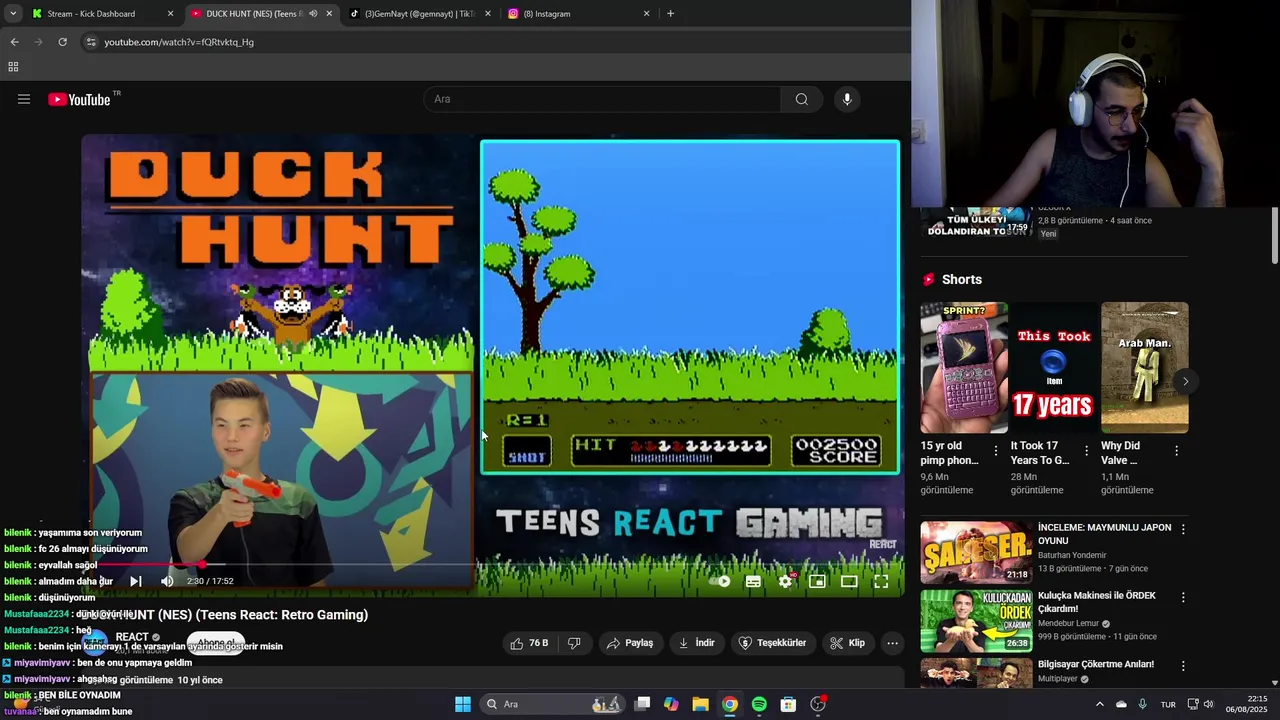This screenshot has width=1280, height=720.
Task: Open the player settings gear
Action: click(x=786, y=581)
